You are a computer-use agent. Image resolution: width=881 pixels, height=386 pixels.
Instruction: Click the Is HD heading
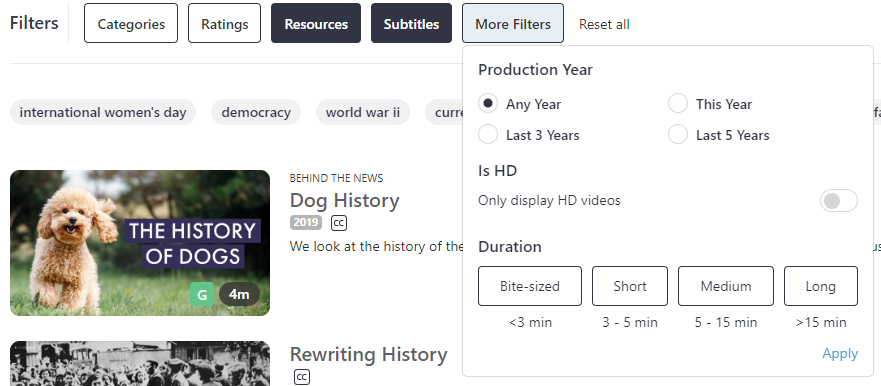point(497,170)
